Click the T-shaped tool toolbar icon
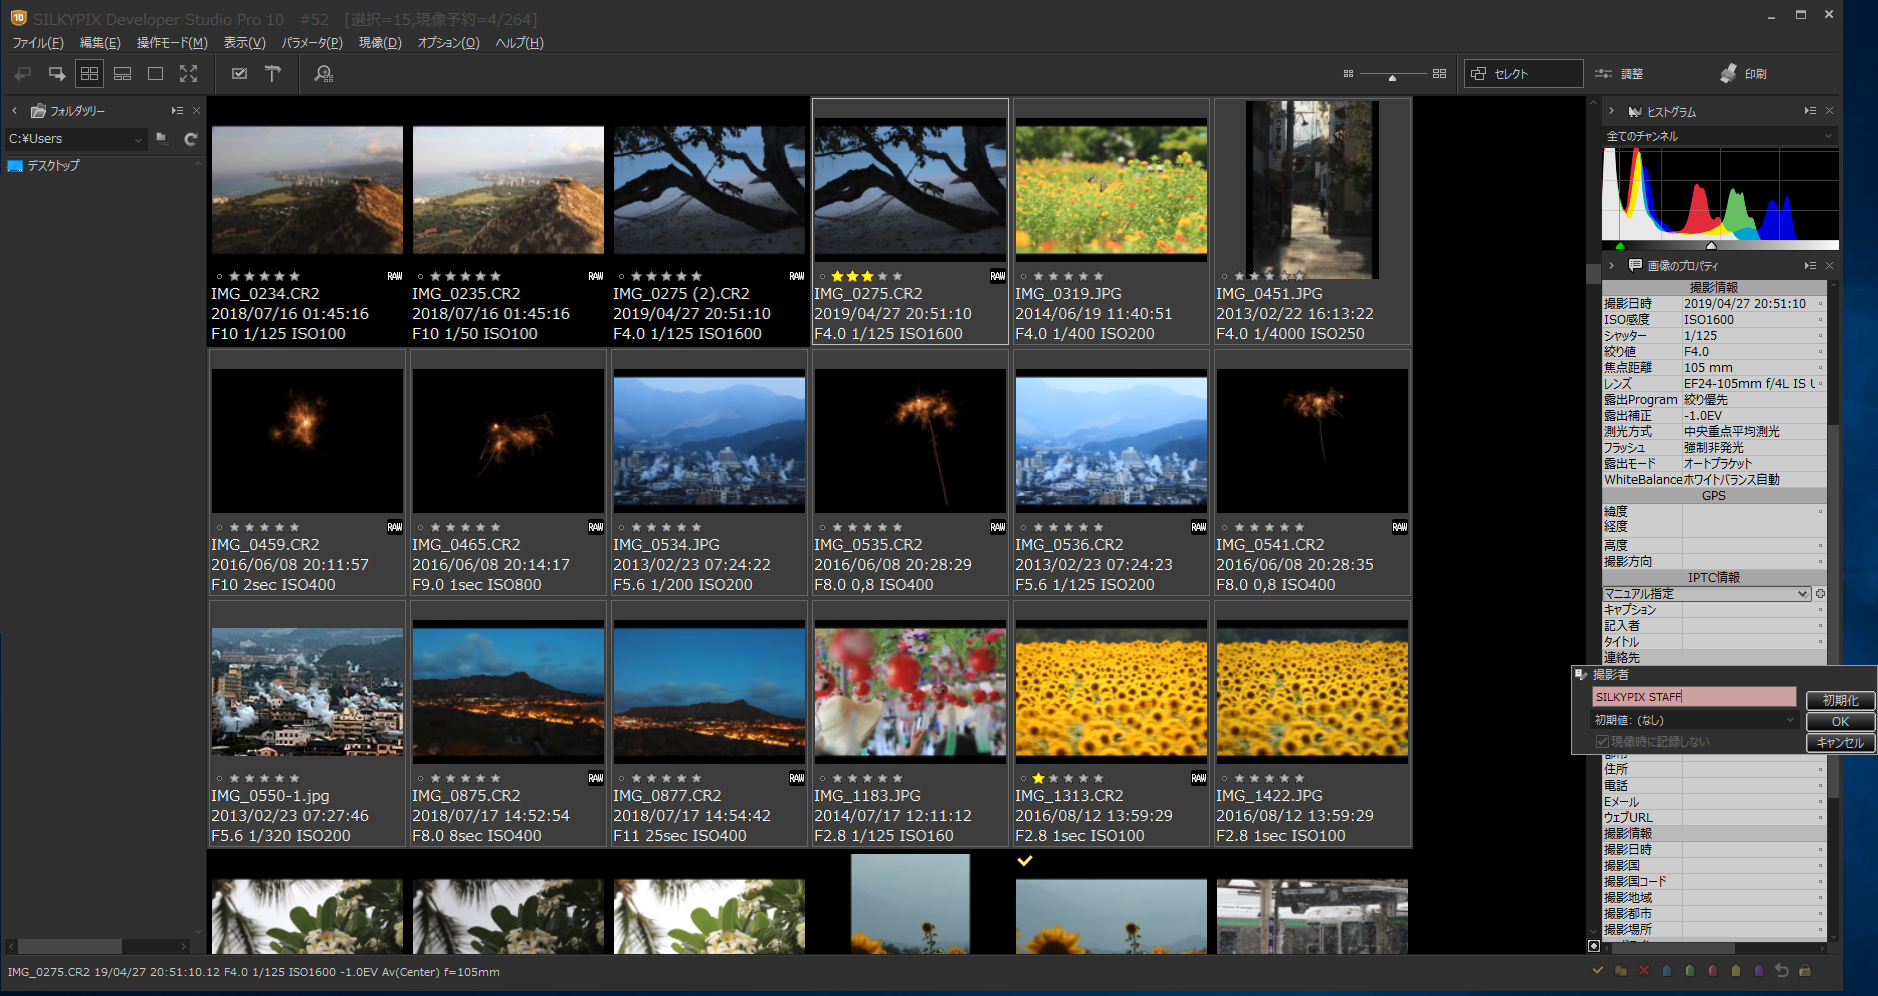Screen dimensions: 1878x996 pos(273,74)
